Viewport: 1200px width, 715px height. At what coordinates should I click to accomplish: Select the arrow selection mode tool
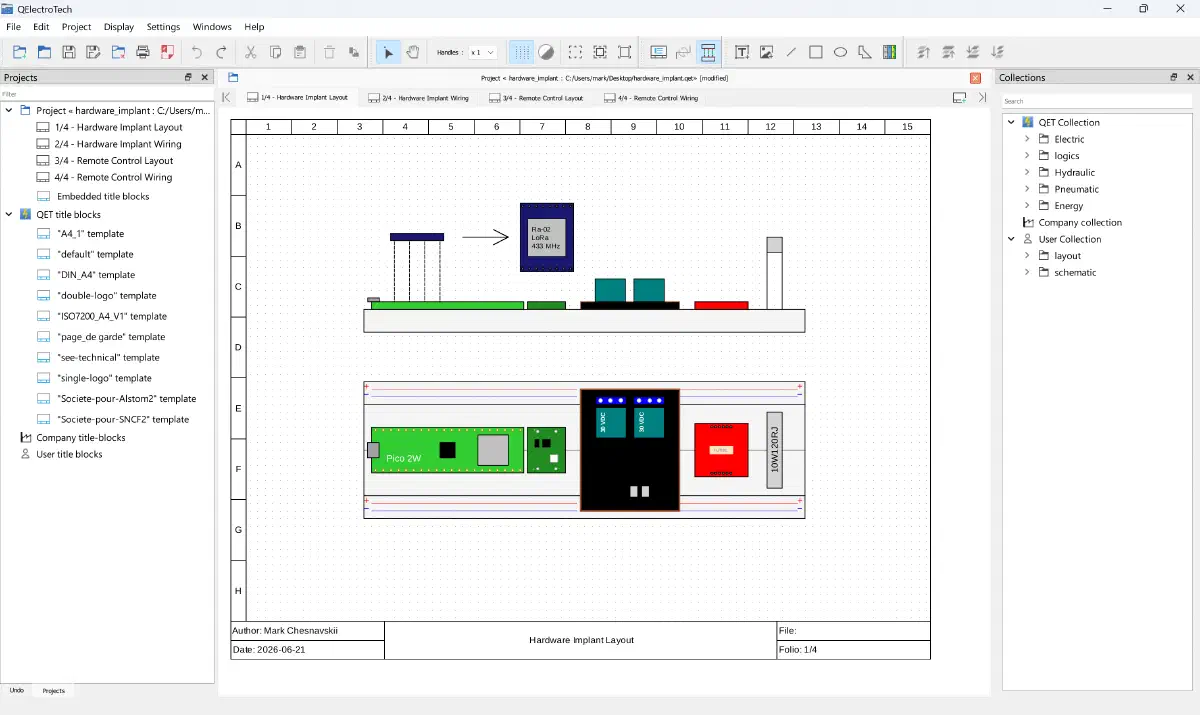388,52
